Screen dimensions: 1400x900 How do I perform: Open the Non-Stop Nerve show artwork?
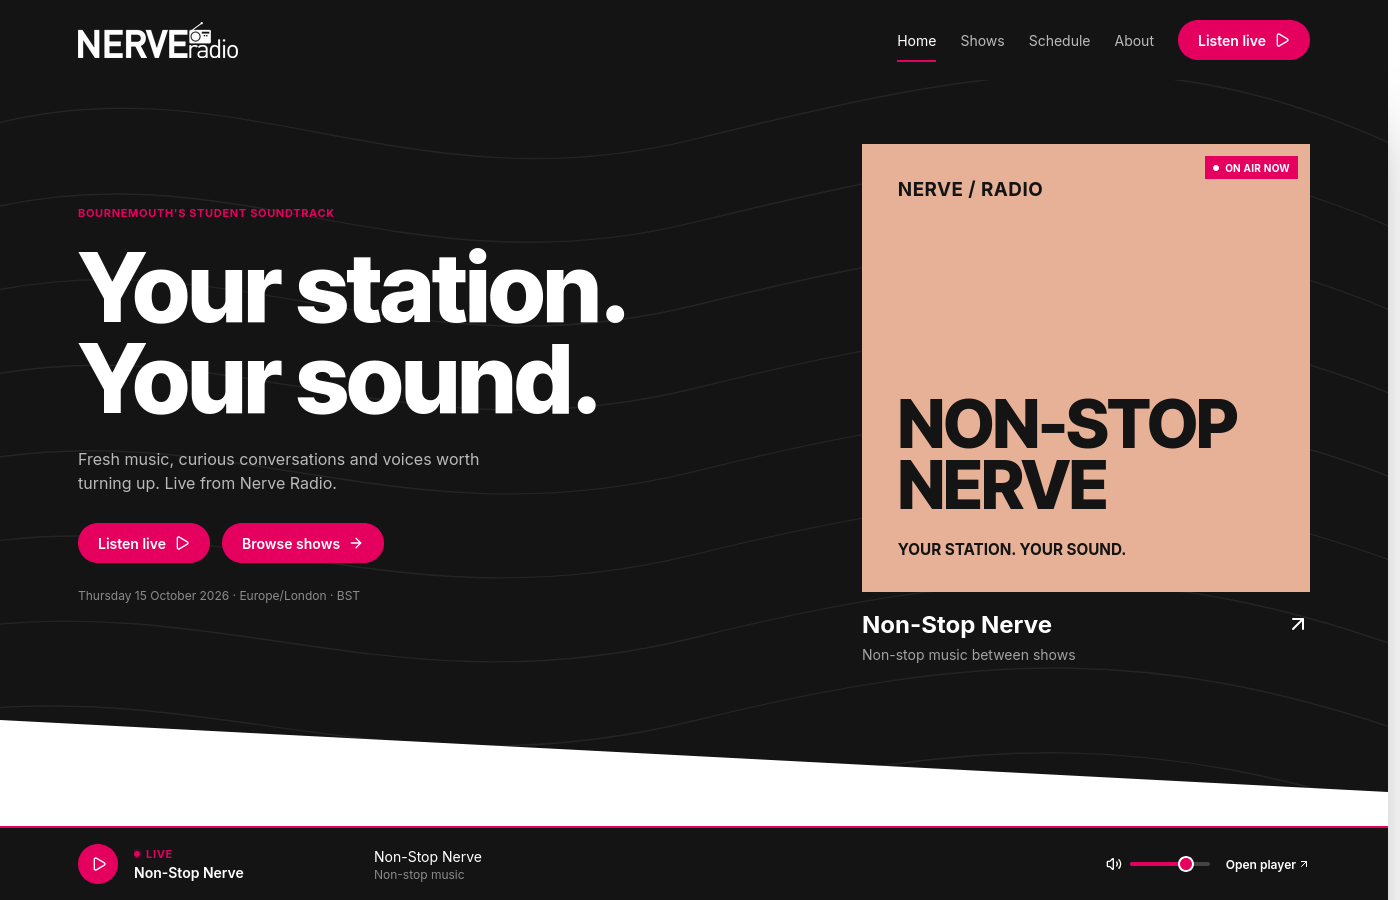[1086, 368]
